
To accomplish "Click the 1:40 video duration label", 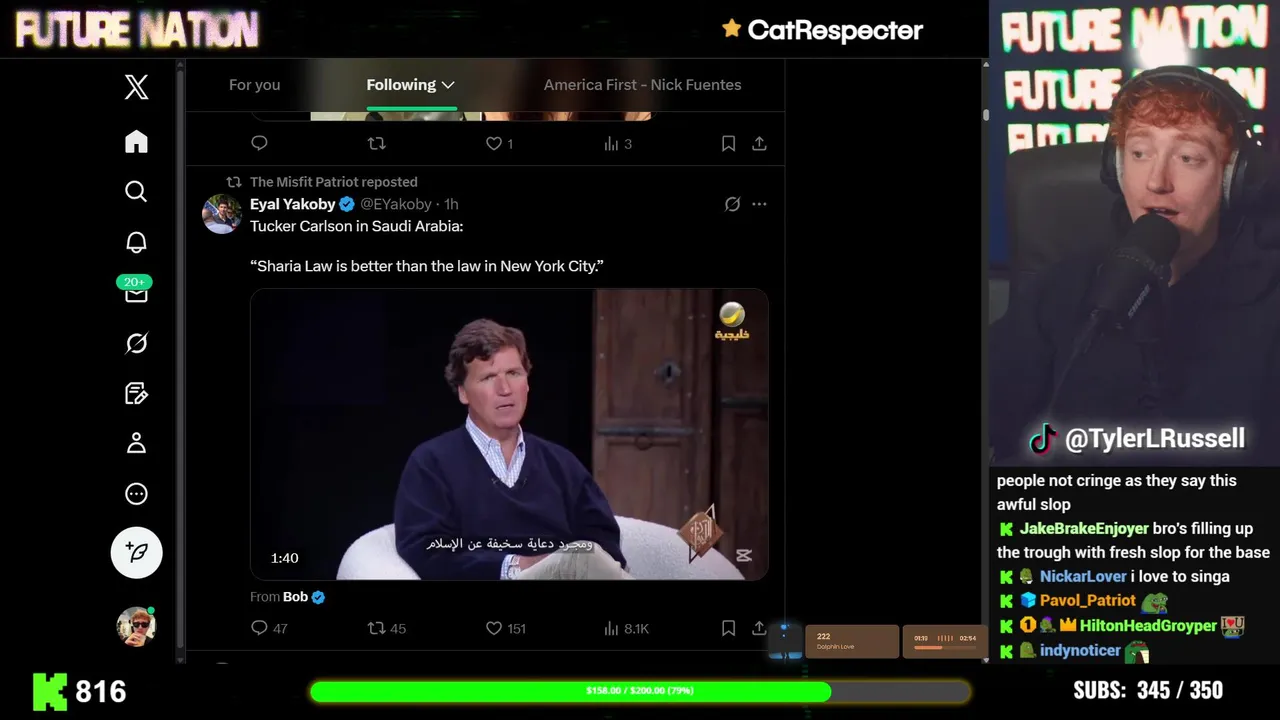I will click(284, 558).
